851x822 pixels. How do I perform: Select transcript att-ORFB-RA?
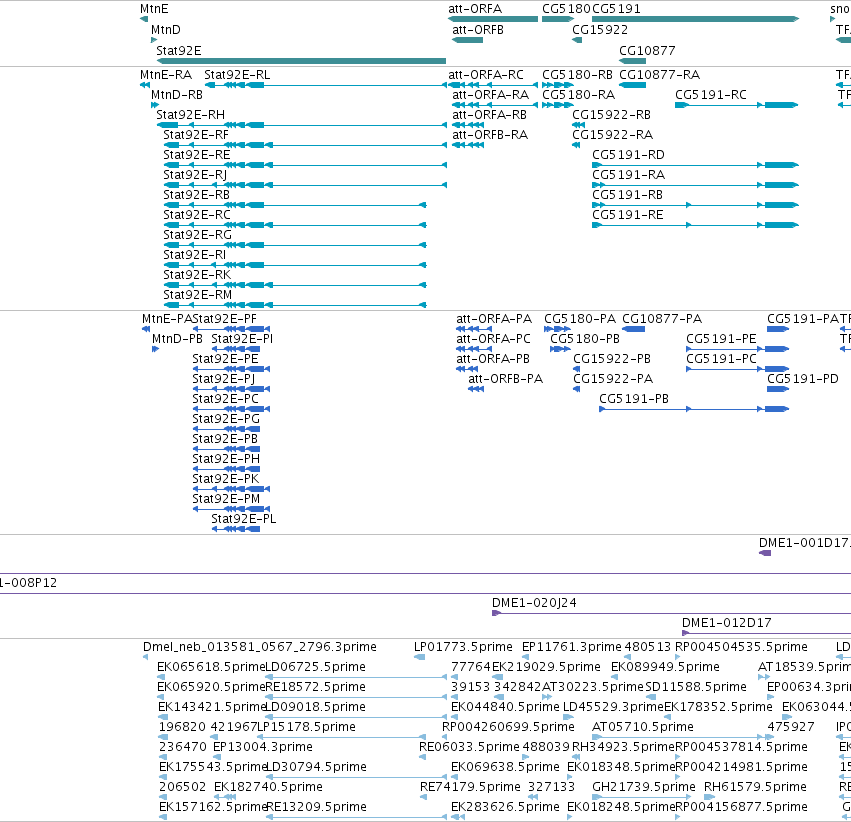click(468, 145)
